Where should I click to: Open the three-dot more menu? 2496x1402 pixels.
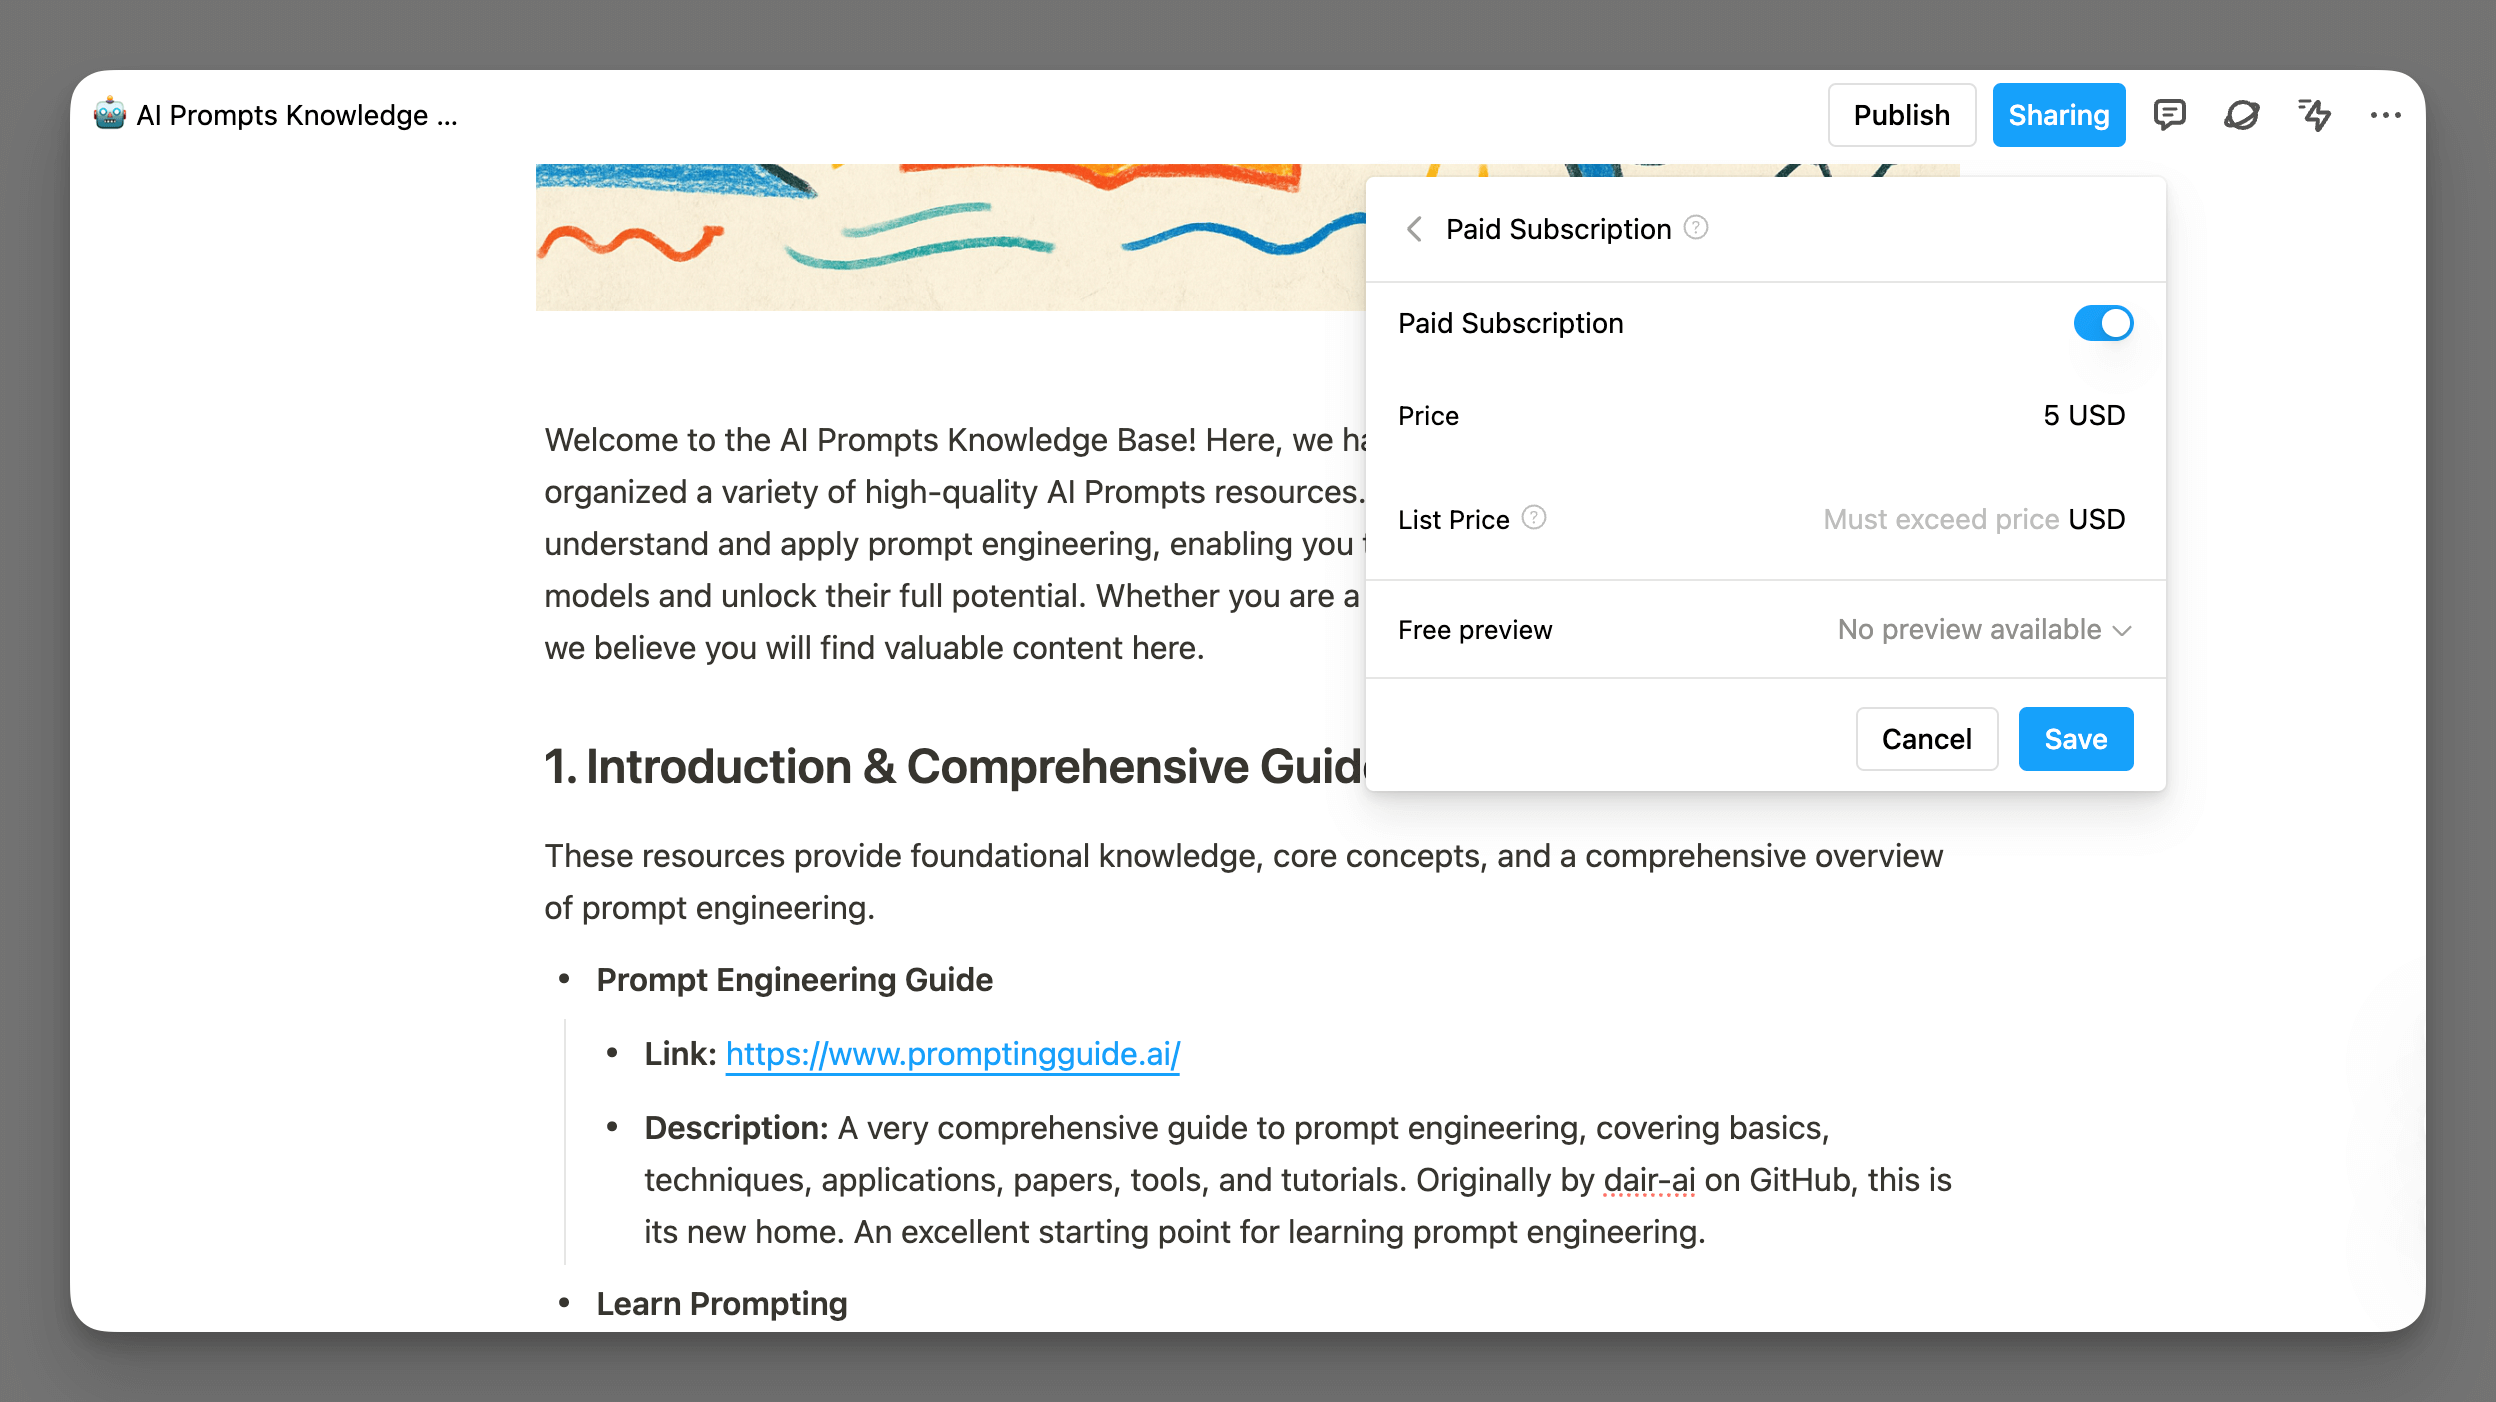(2385, 115)
